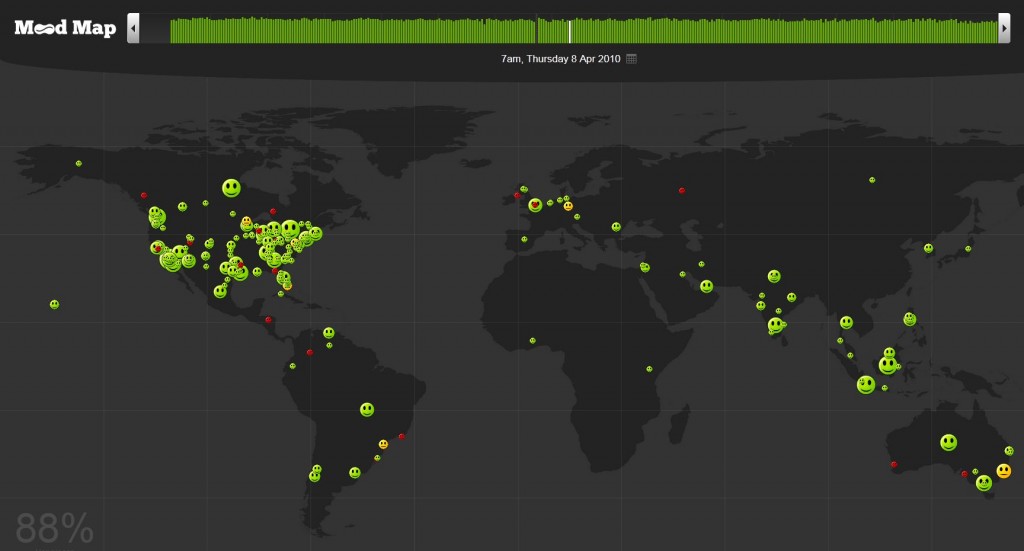Click the timeline's right scroll arrow
Image resolution: width=1024 pixels, height=551 pixels.
[x=1004, y=28]
